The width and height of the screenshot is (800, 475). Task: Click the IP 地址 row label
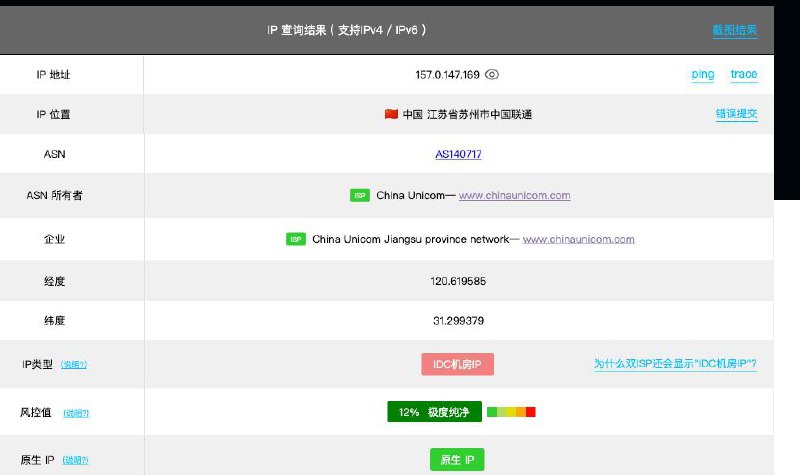[53, 75]
